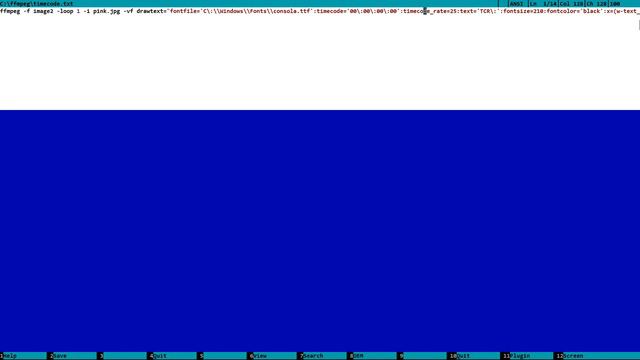Viewport: 640px width, 360px height.
Task: Click the file path C:\ffmpeg\timecode.txt in the title bar
Action: [x=37, y=4]
